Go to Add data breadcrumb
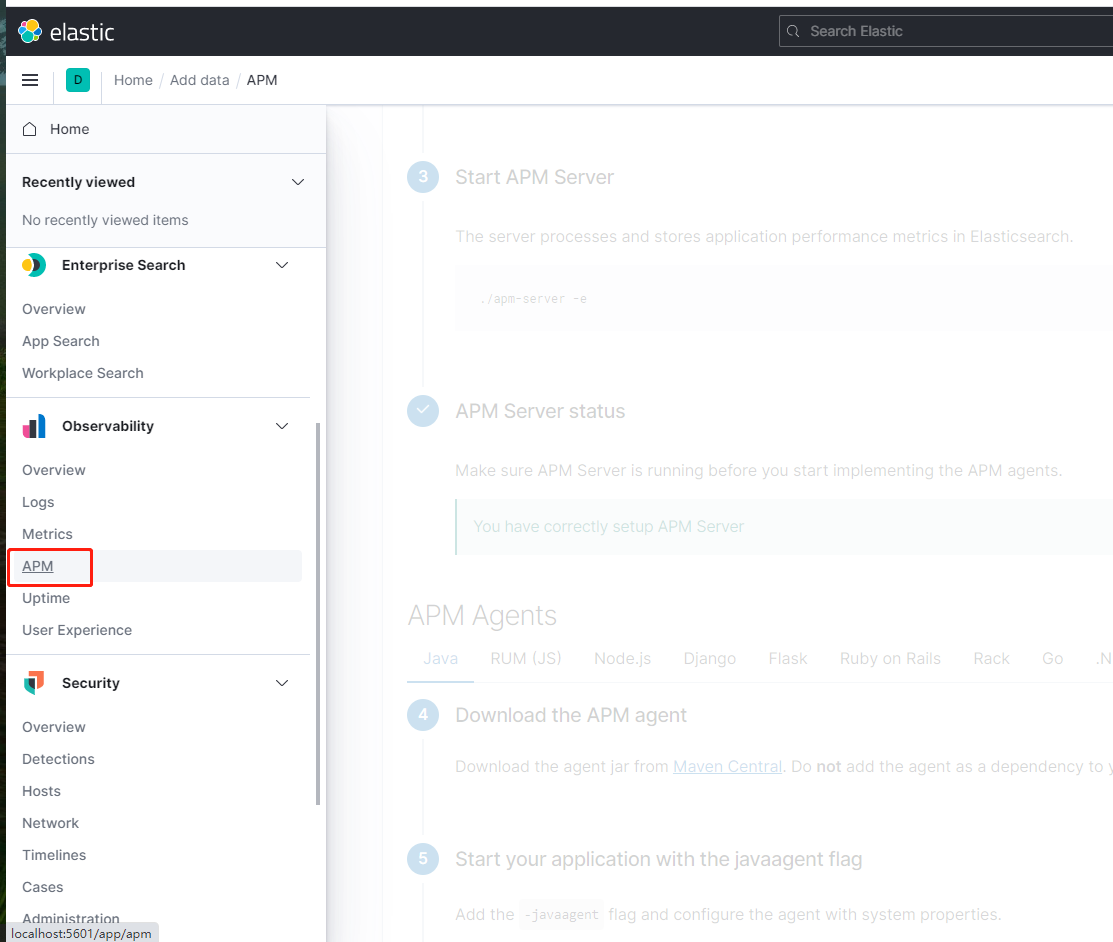 click(199, 80)
